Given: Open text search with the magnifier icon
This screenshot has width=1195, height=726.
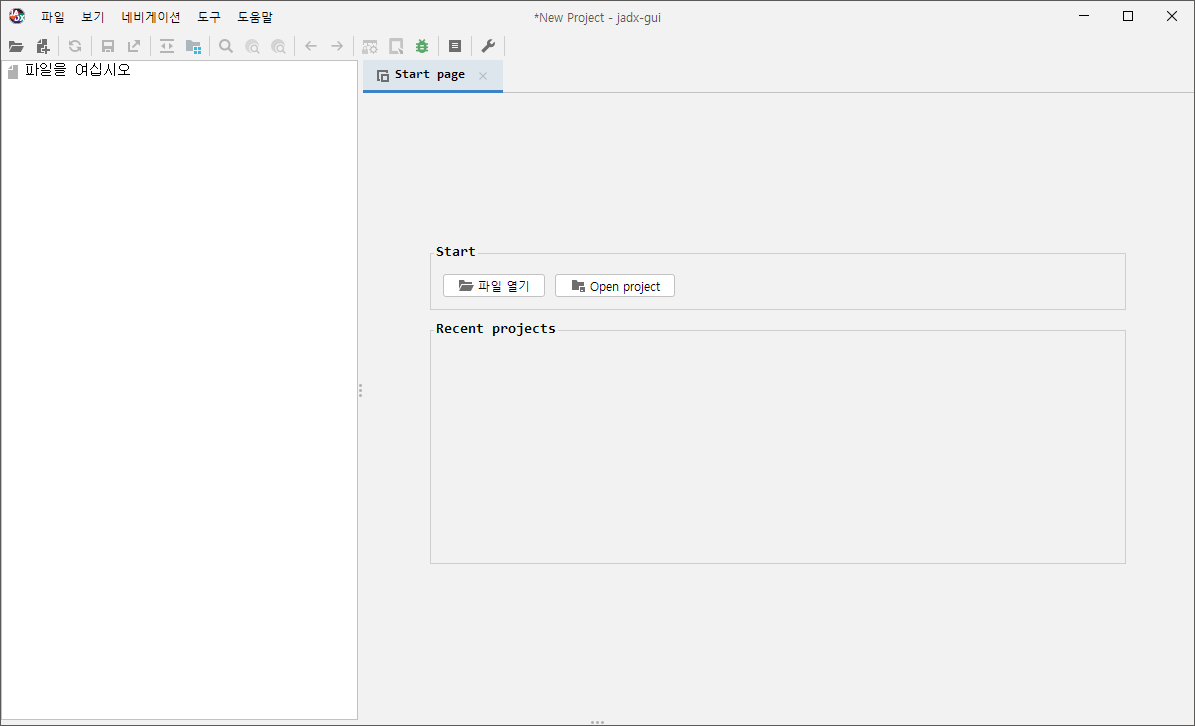Looking at the screenshot, I should pos(226,46).
